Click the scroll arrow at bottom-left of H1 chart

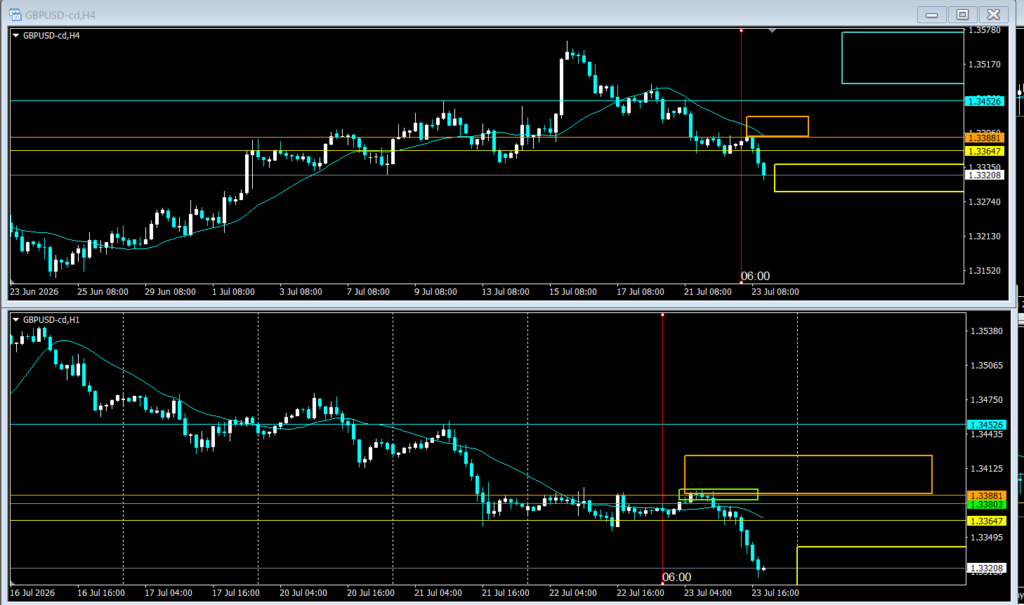click(13, 582)
